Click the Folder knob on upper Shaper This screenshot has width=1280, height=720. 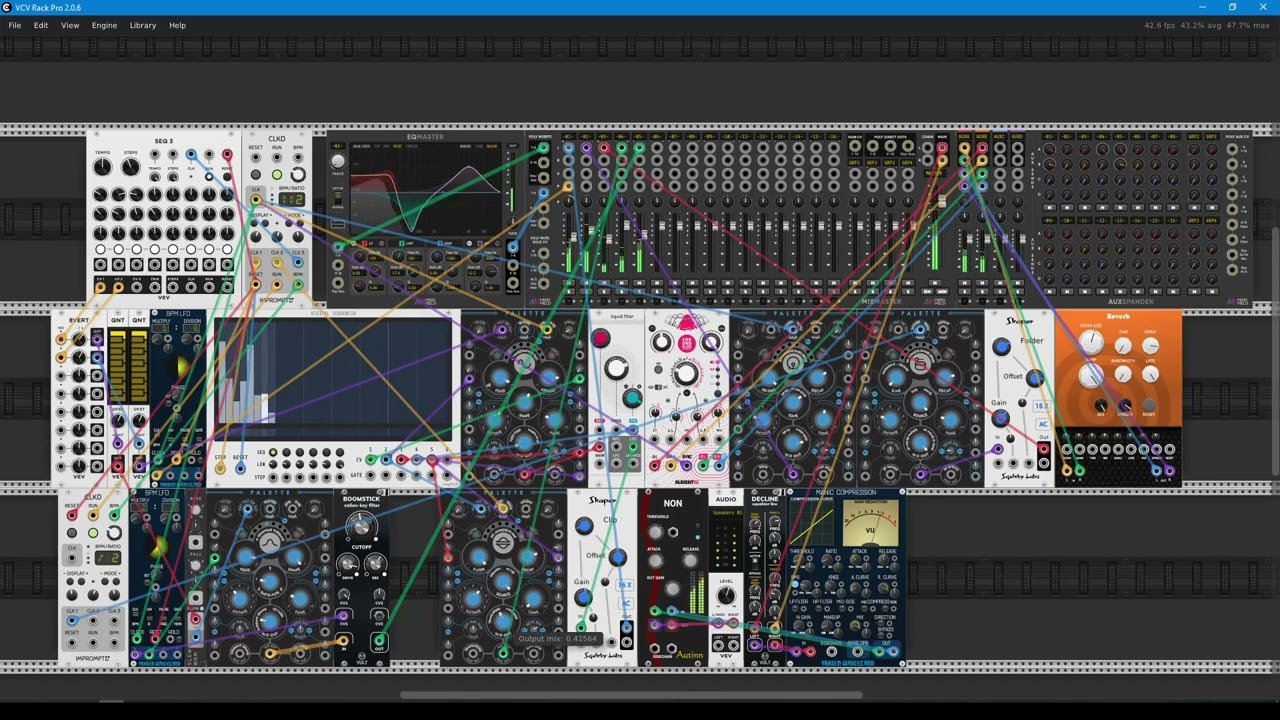pyautogui.click(x=1001, y=347)
